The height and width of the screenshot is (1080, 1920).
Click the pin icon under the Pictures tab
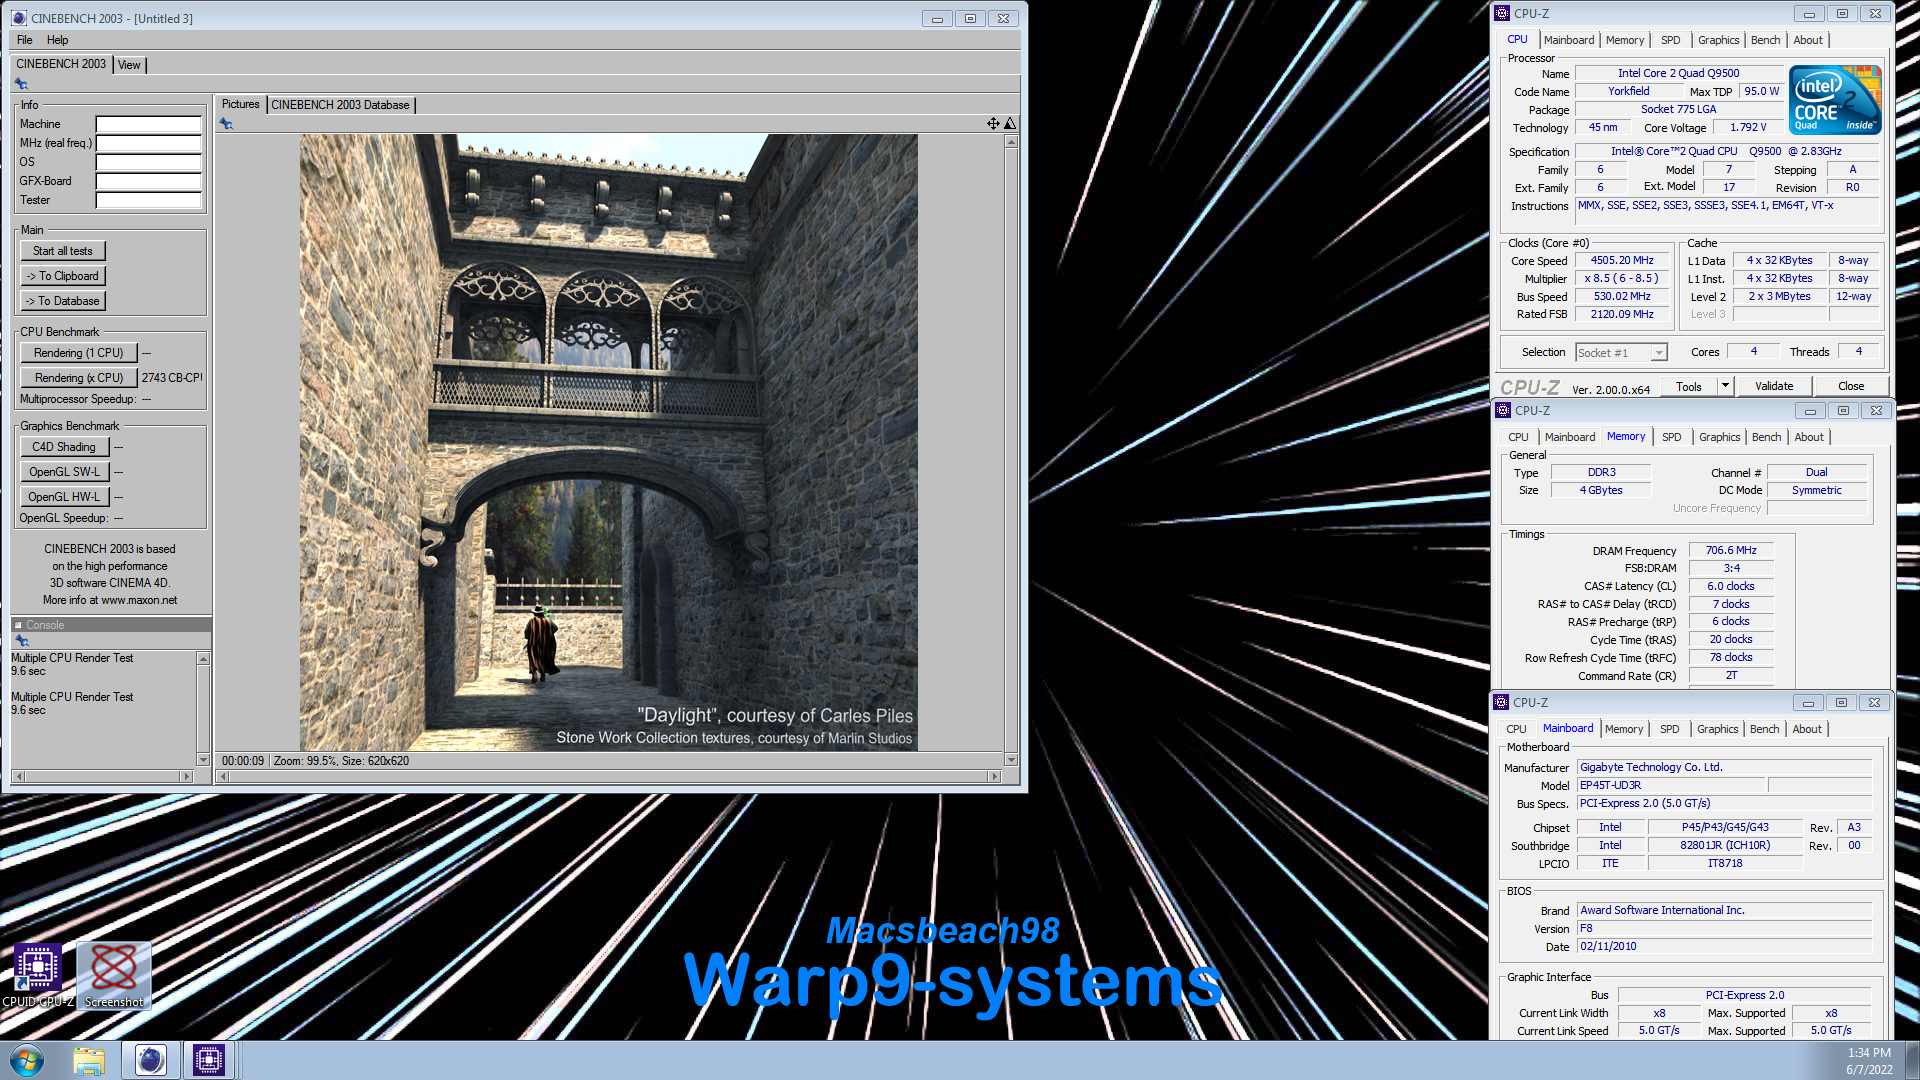click(226, 124)
